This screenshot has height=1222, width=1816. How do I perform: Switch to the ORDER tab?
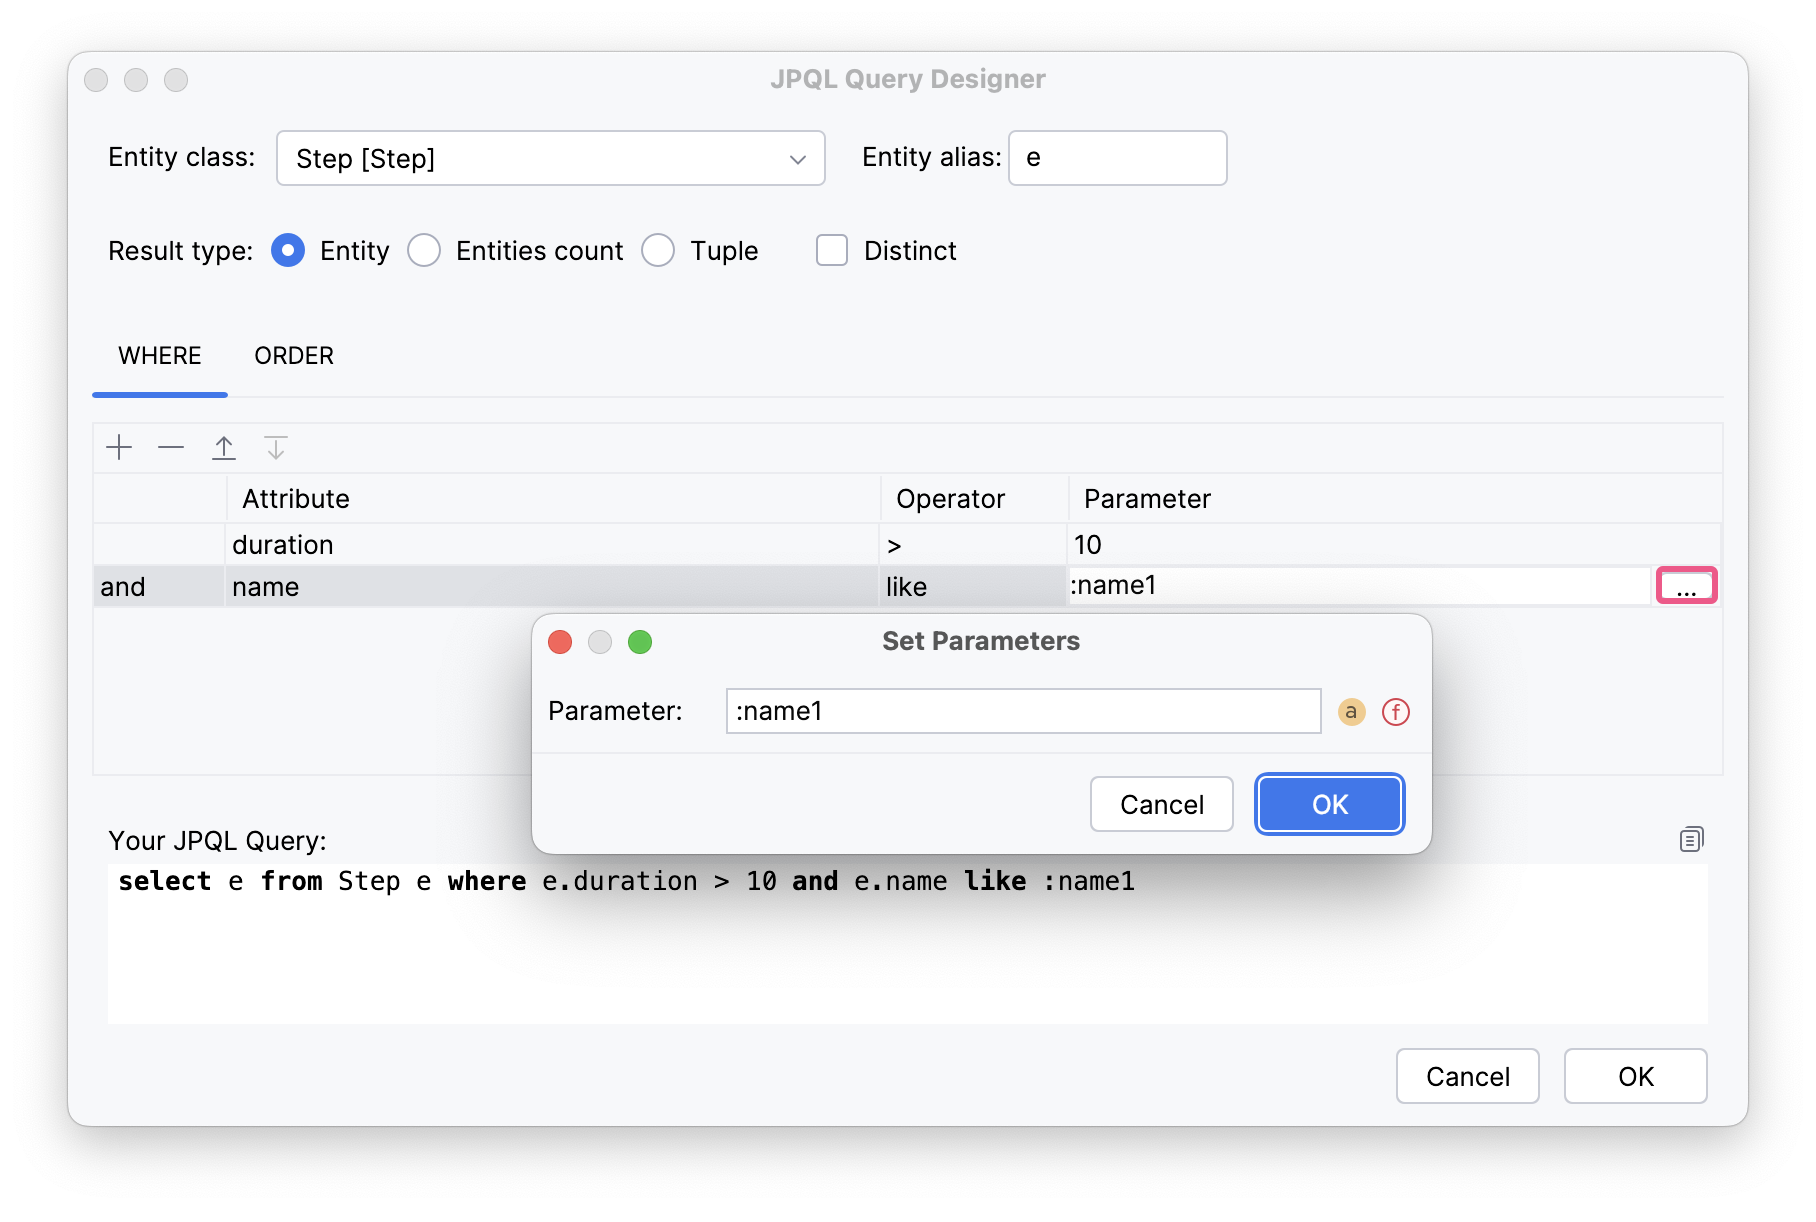[x=293, y=356]
